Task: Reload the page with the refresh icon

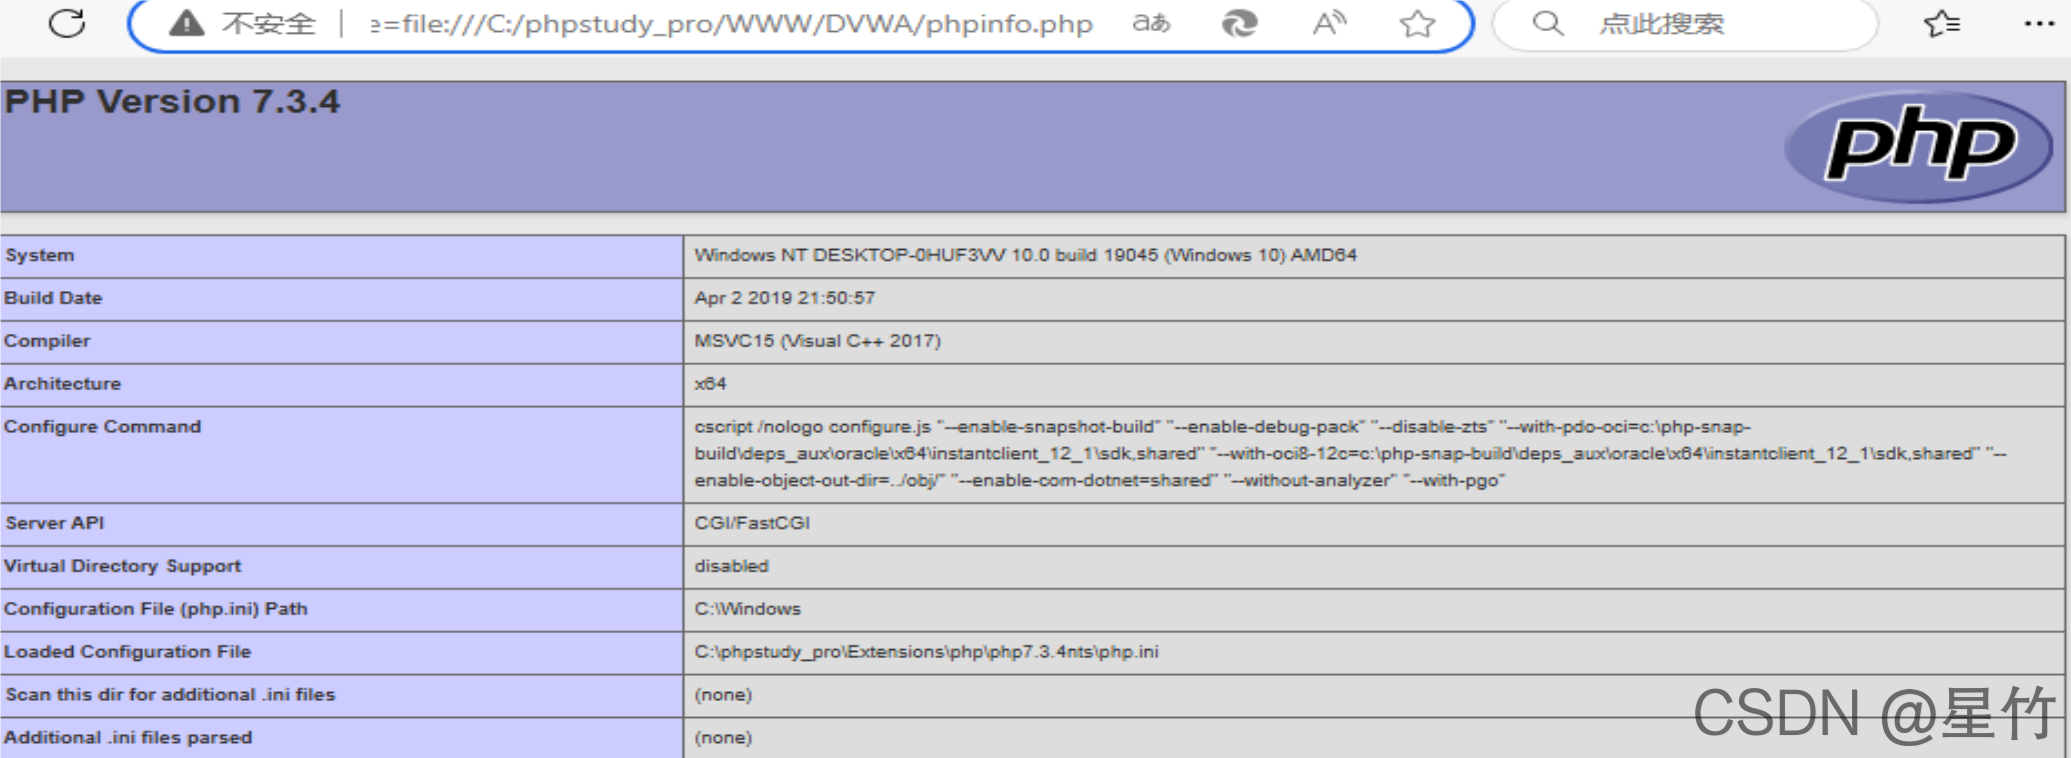Action: pyautogui.click(x=67, y=22)
